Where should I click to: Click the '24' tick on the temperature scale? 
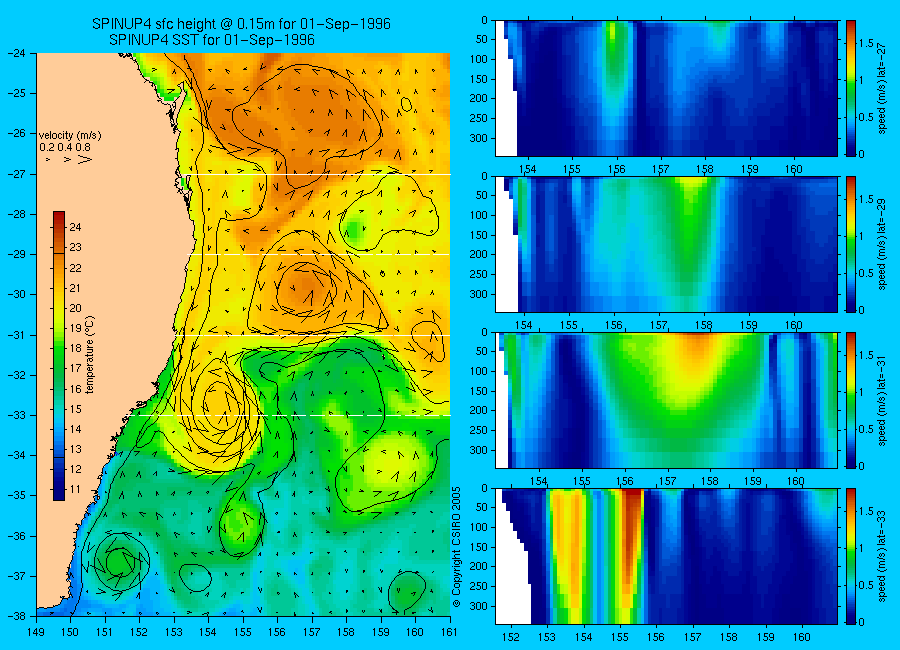75,227
